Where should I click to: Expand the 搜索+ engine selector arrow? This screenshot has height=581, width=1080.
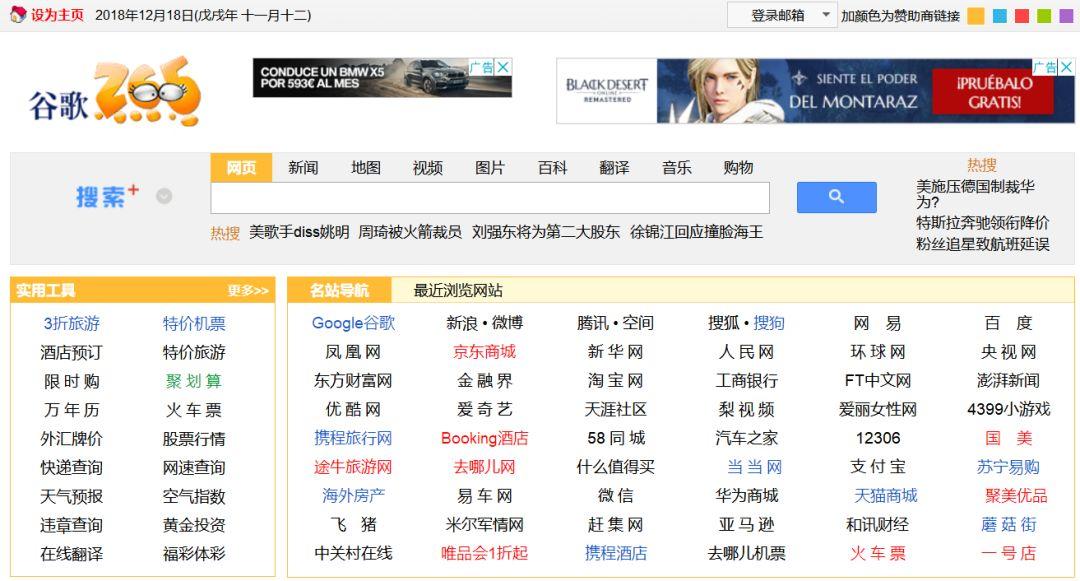pos(164,196)
